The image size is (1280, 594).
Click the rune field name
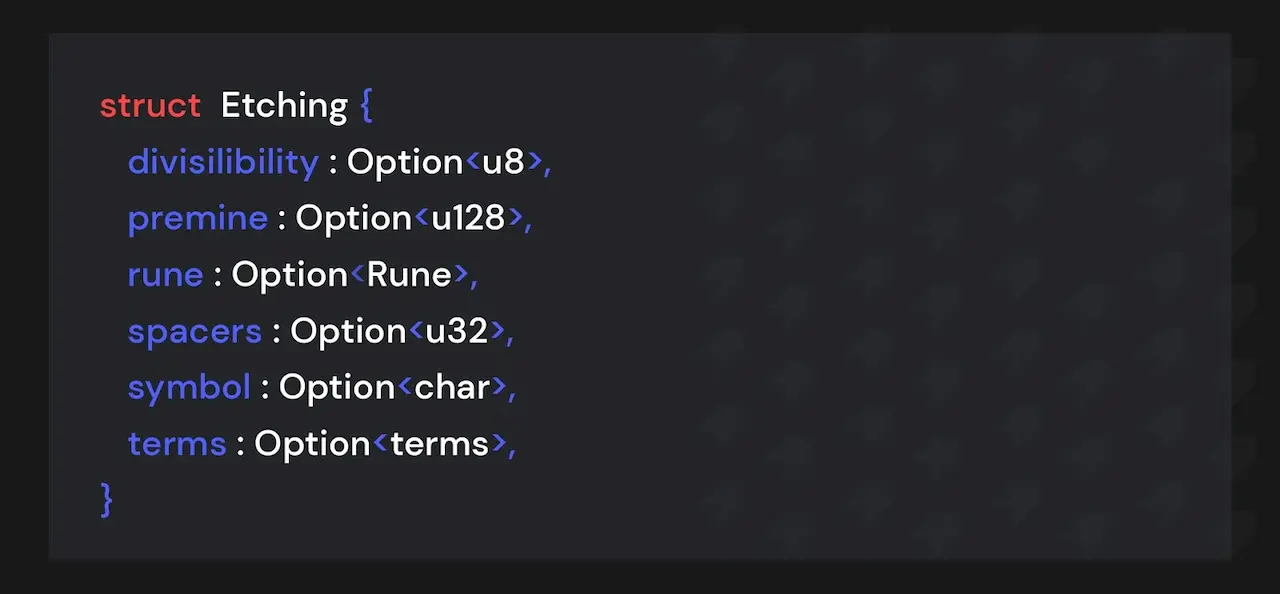pos(165,275)
